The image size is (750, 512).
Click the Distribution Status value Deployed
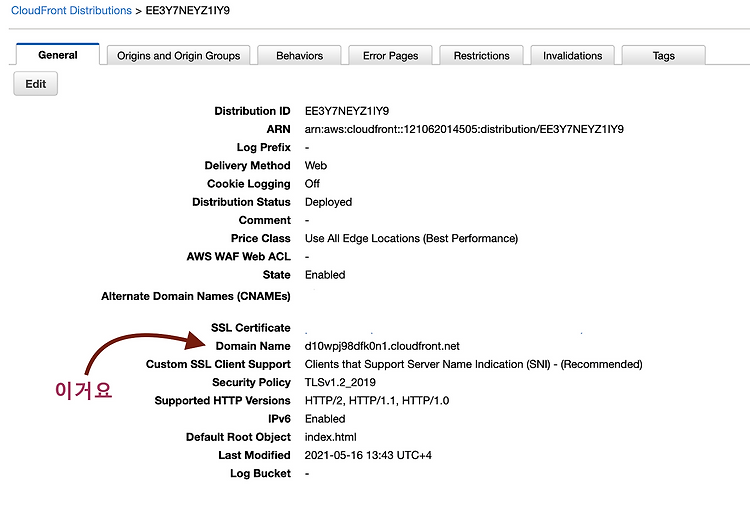tap(328, 202)
